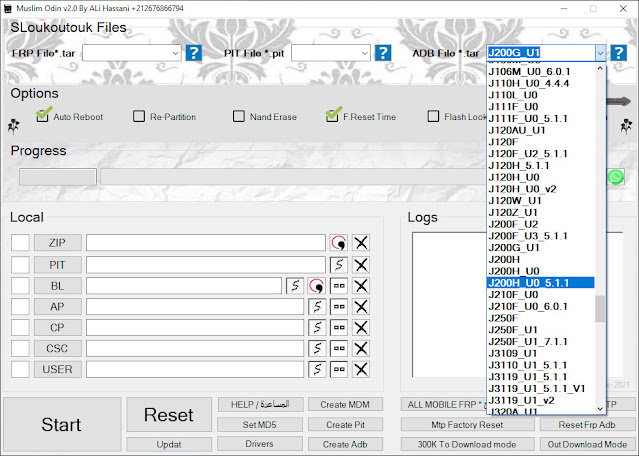The image size is (639, 456).
Task: Click the blue help icon beside PIT File
Action: pyautogui.click(x=383, y=53)
